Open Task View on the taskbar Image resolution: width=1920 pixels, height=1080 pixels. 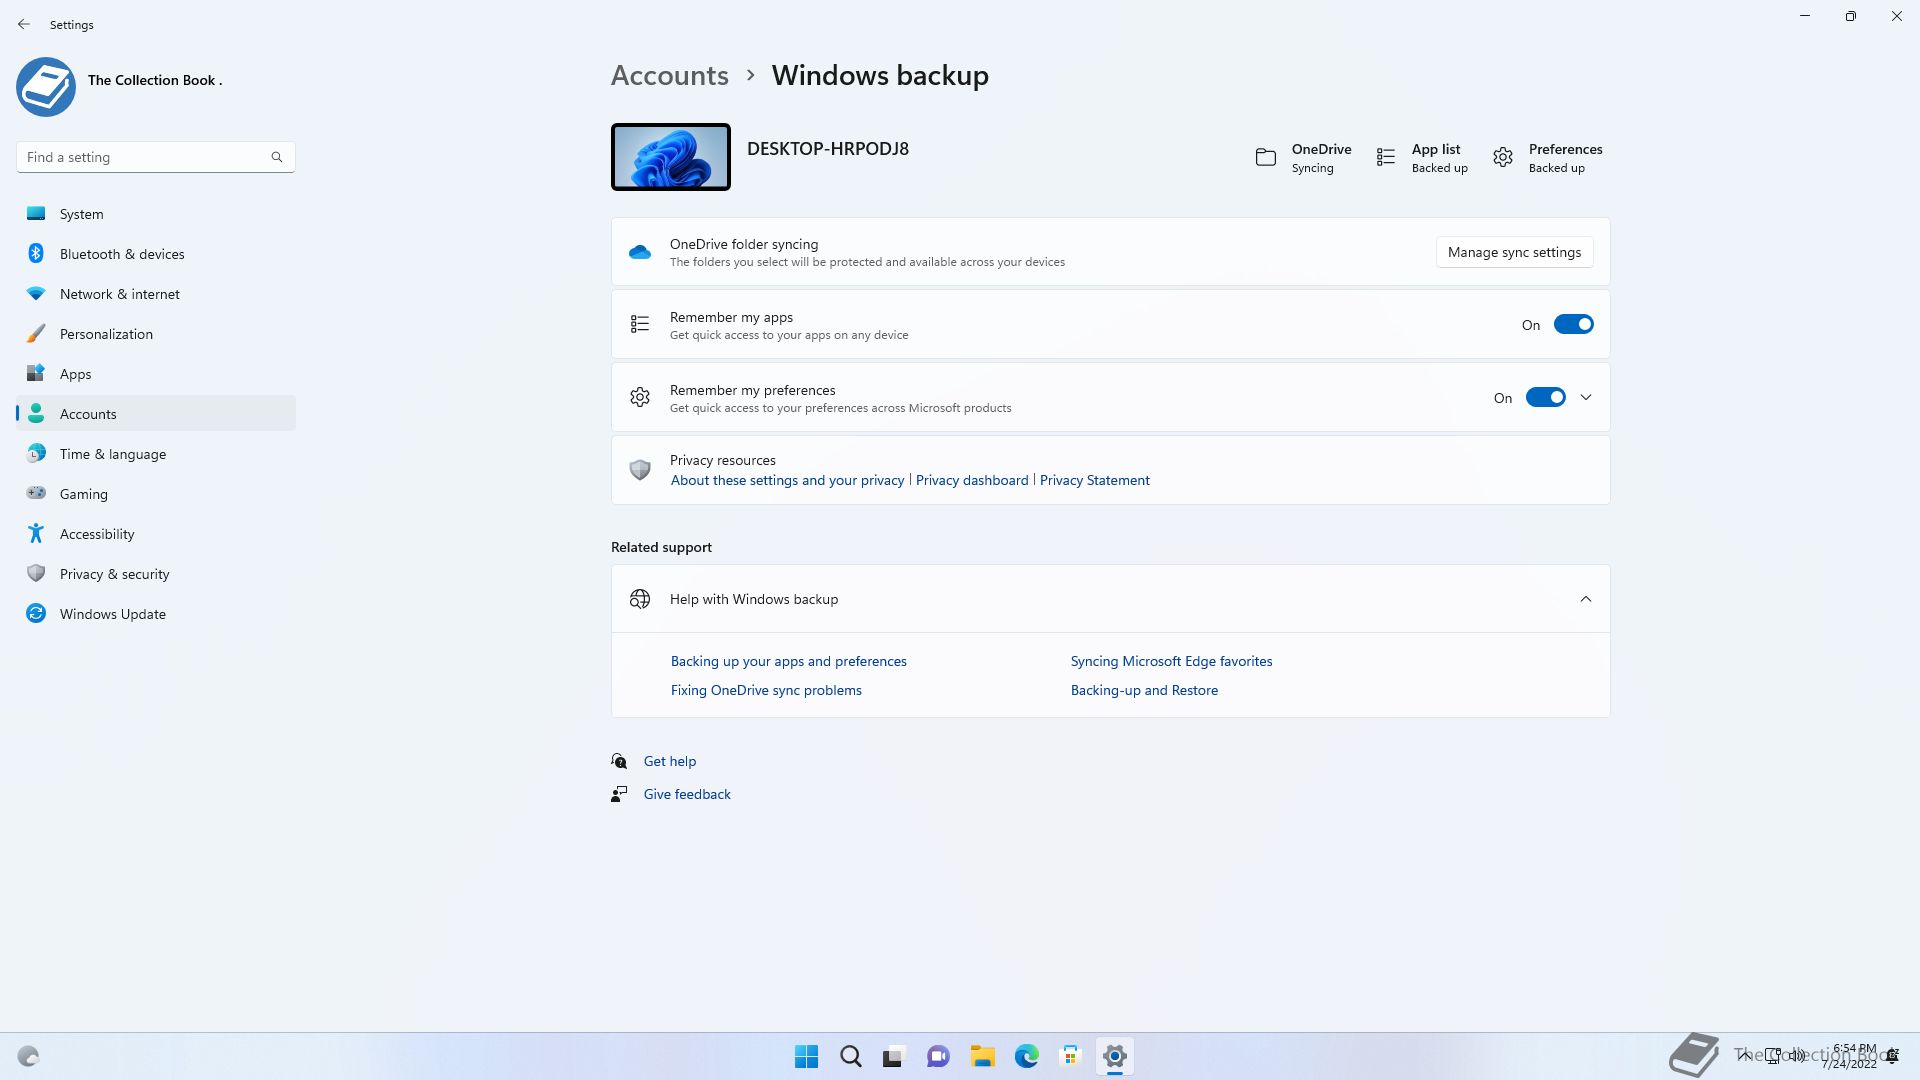coord(894,1056)
